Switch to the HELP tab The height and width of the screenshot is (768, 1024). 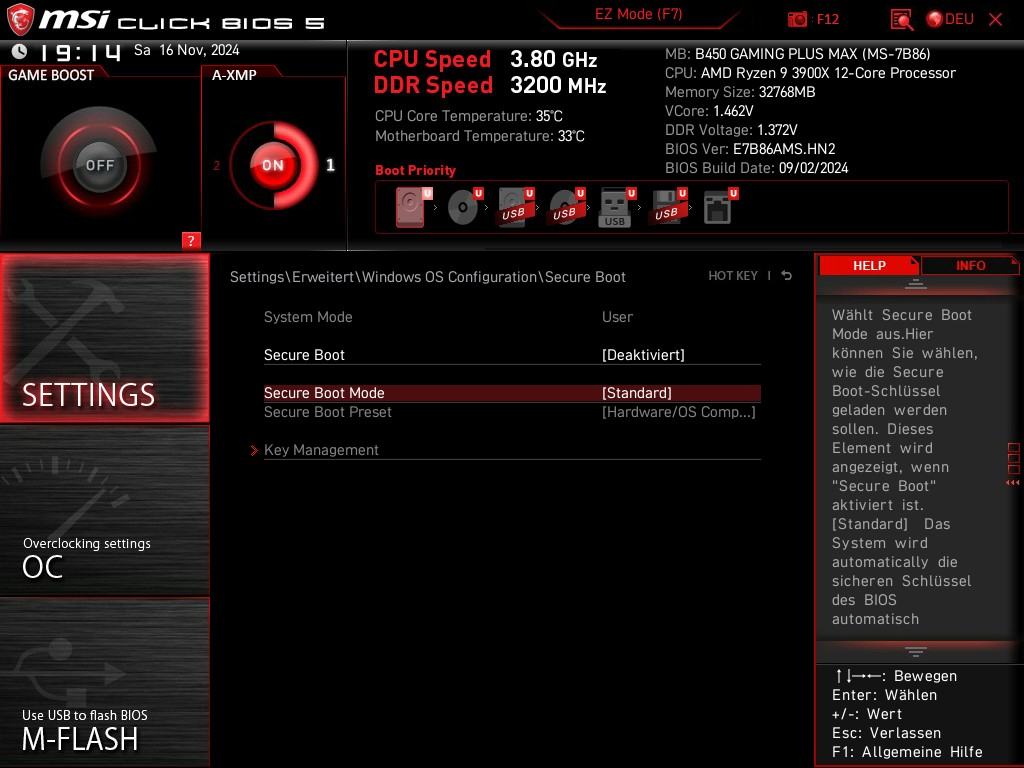point(869,265)
